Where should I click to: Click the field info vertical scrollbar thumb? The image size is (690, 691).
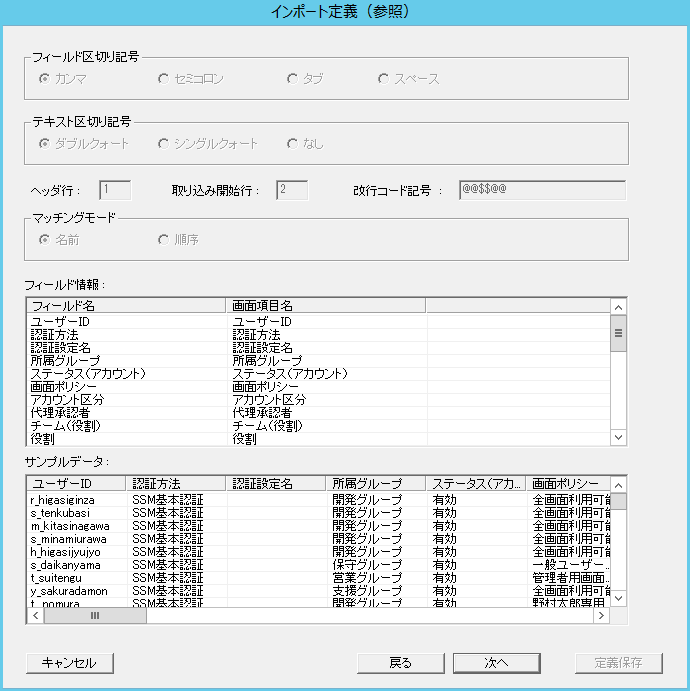click(618, 333)
